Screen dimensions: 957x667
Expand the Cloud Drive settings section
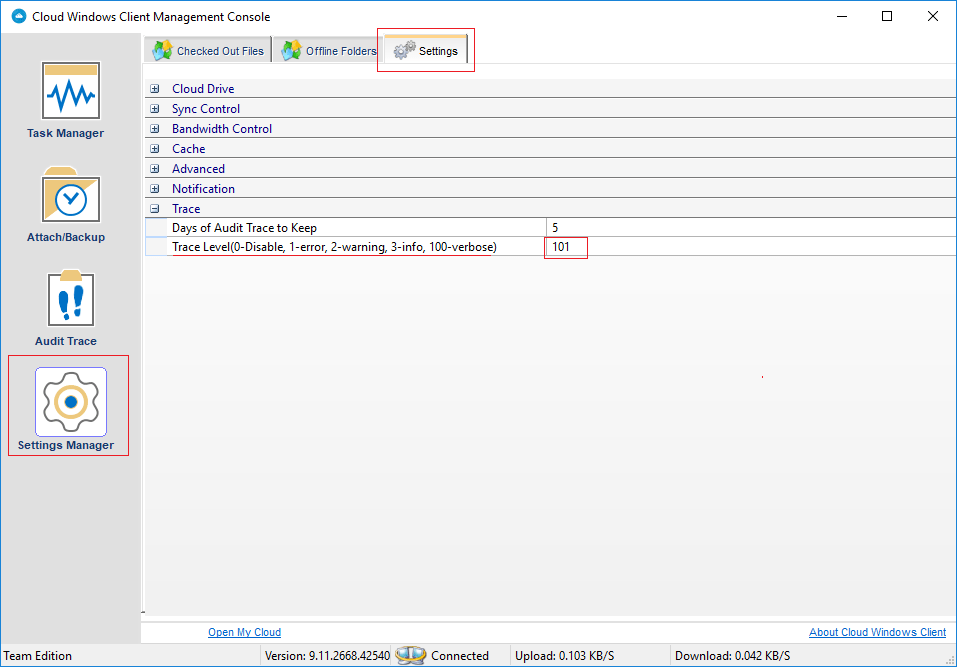click(x=154, y=88)
